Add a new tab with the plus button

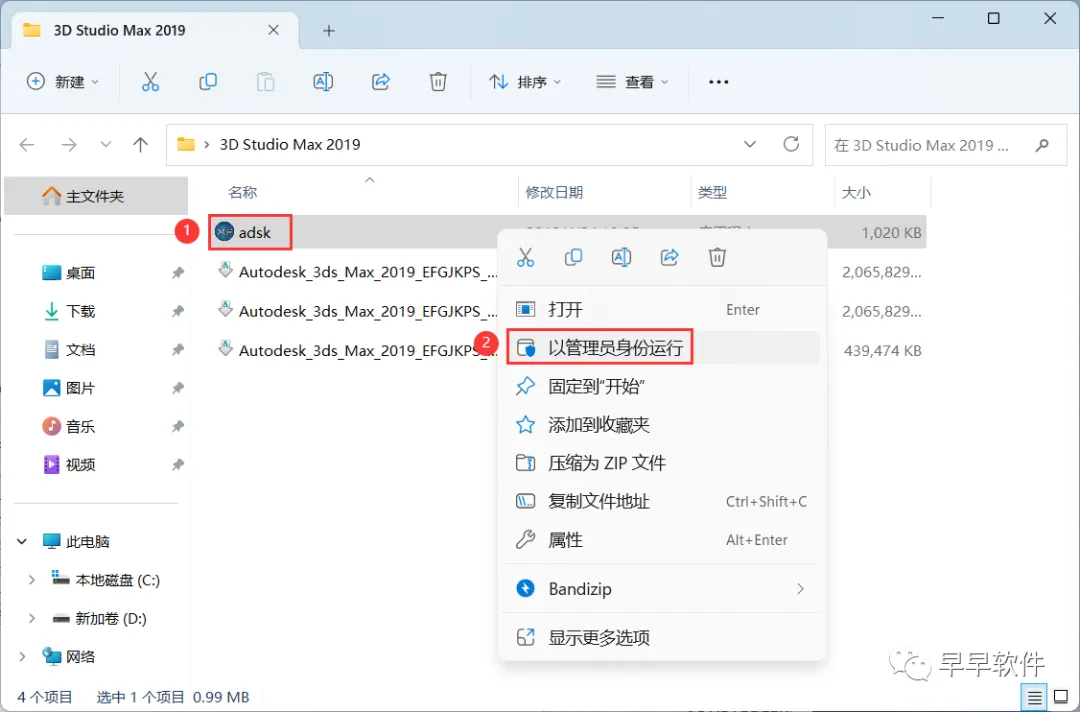click(329, 30)
